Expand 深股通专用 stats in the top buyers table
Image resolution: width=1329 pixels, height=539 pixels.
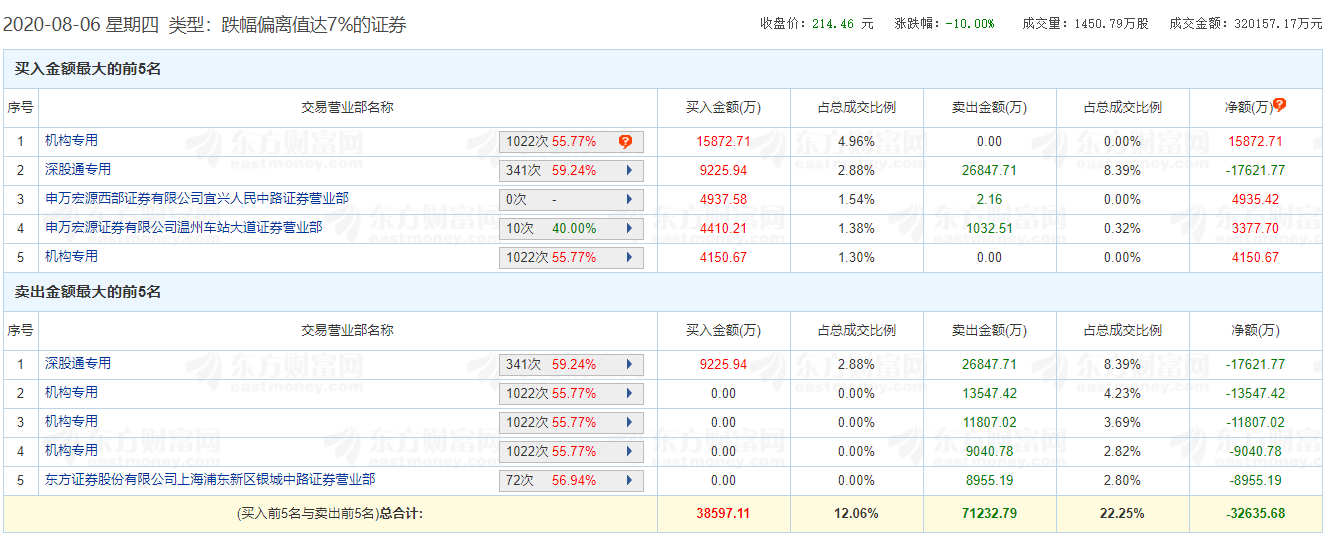(x=629, y=171)
